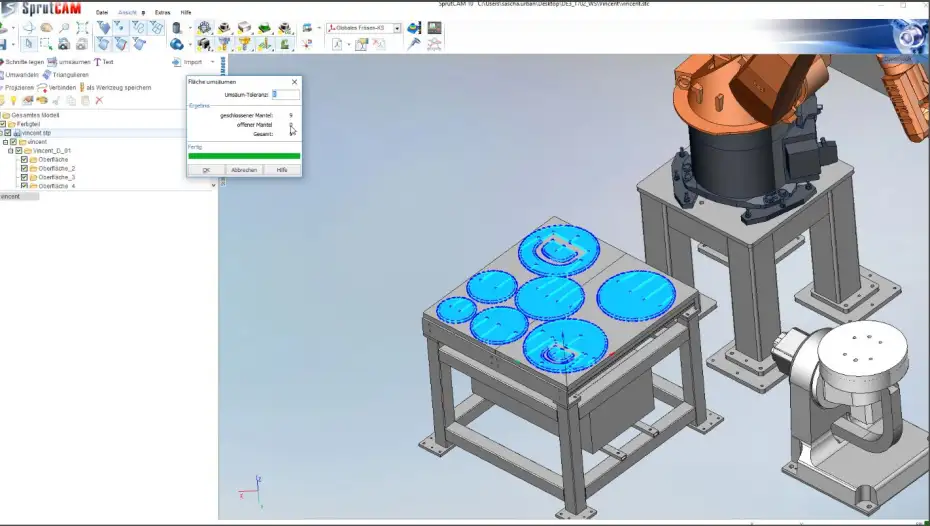Click the Triangulieren tool
Image resolution: width=930 pixels, height=526 pixels.
[x=66, y=75]
